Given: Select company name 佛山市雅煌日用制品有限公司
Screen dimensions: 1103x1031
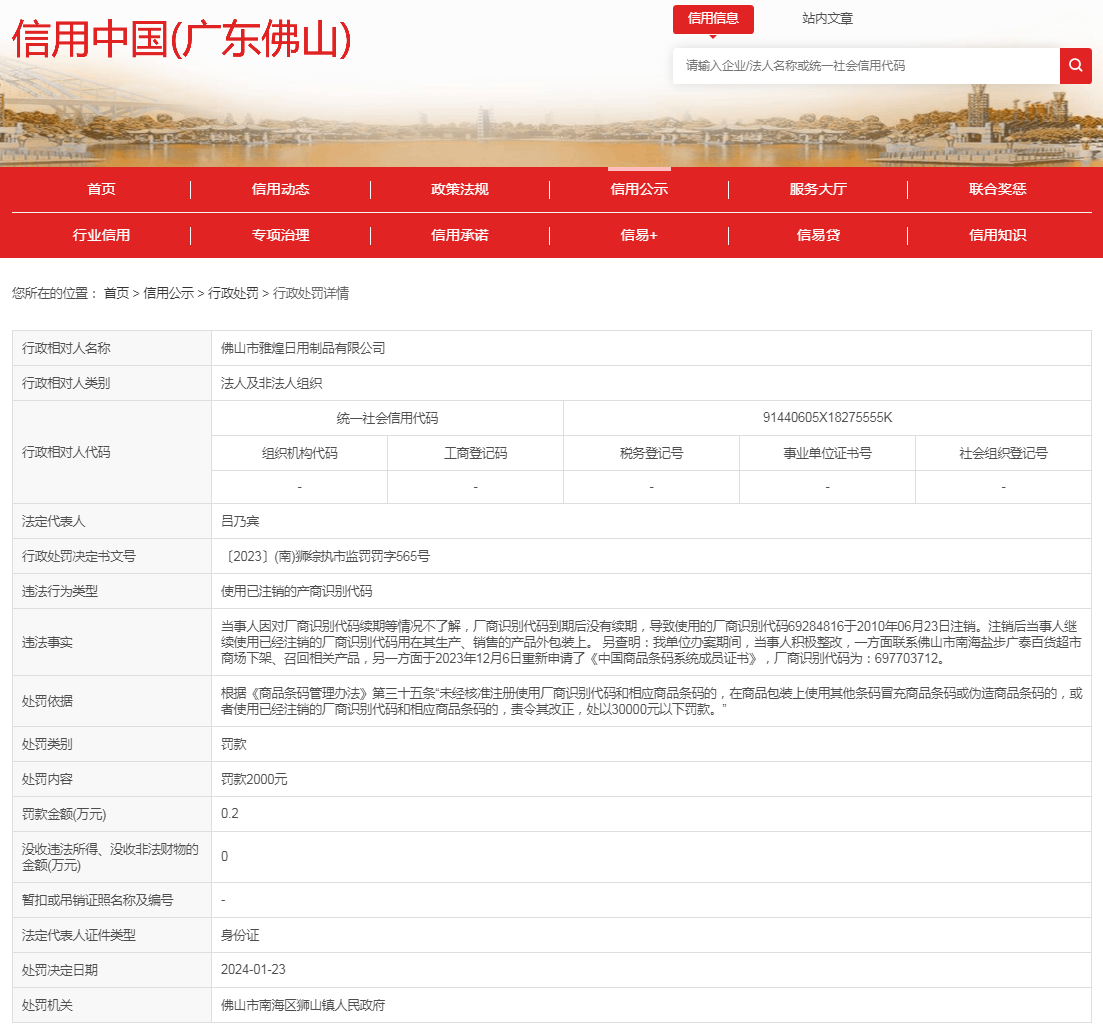Looking at the screenshot, I should tap(303, 348).
